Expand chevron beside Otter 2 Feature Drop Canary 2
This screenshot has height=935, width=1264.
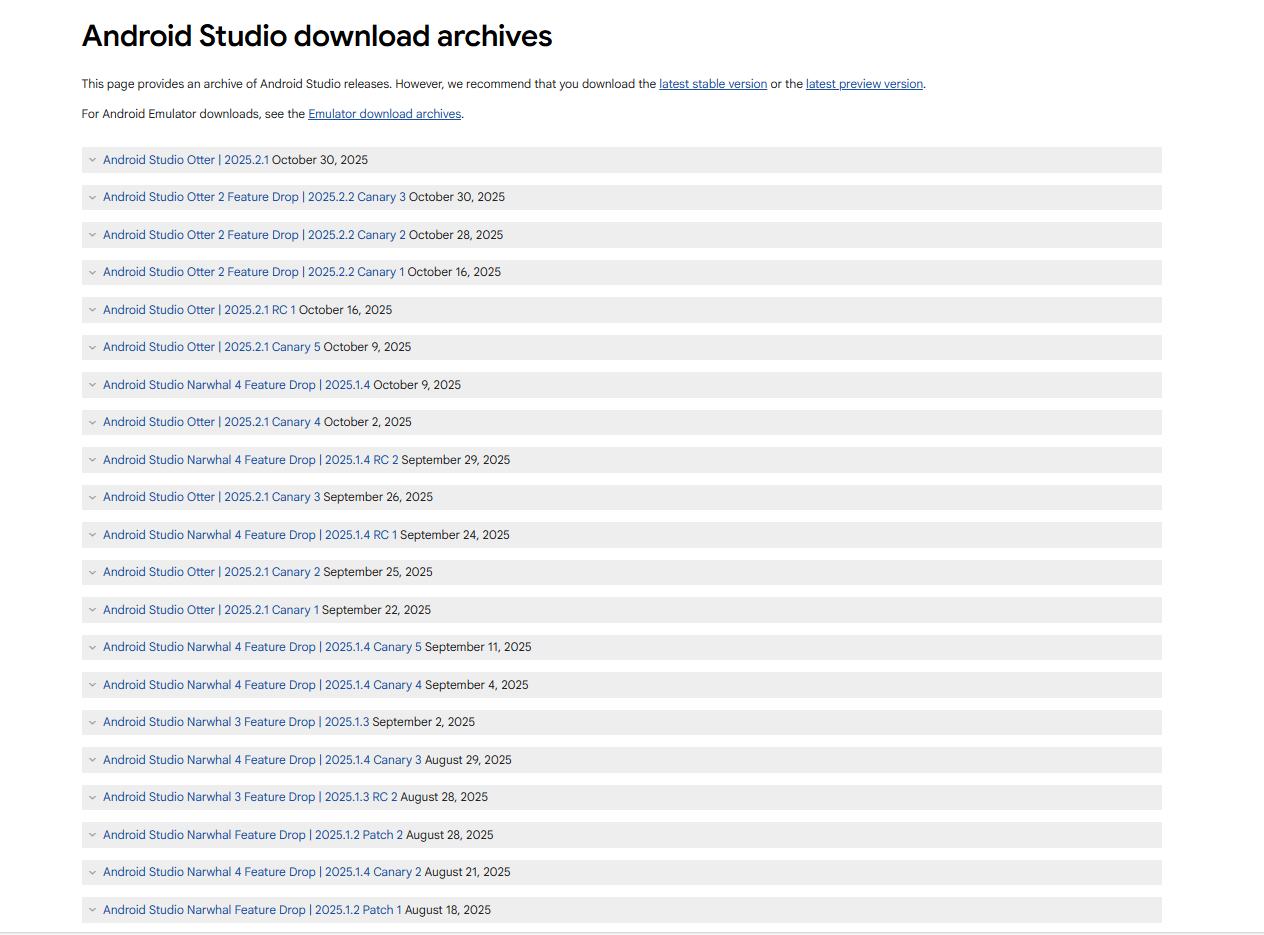[x=92, y=235]
